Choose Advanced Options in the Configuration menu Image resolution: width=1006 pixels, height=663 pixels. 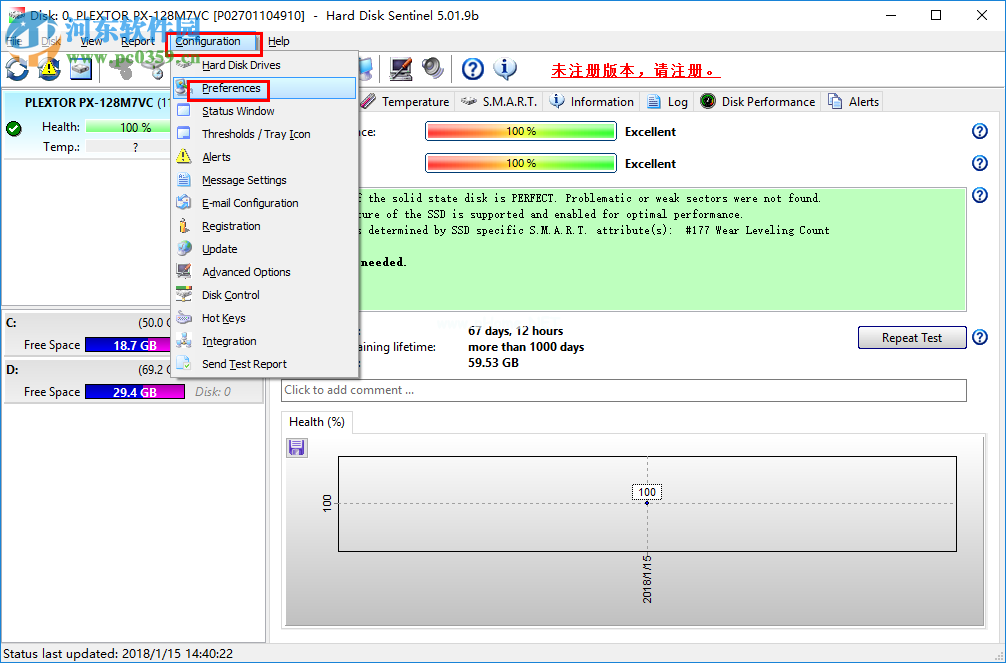(246, 271)
